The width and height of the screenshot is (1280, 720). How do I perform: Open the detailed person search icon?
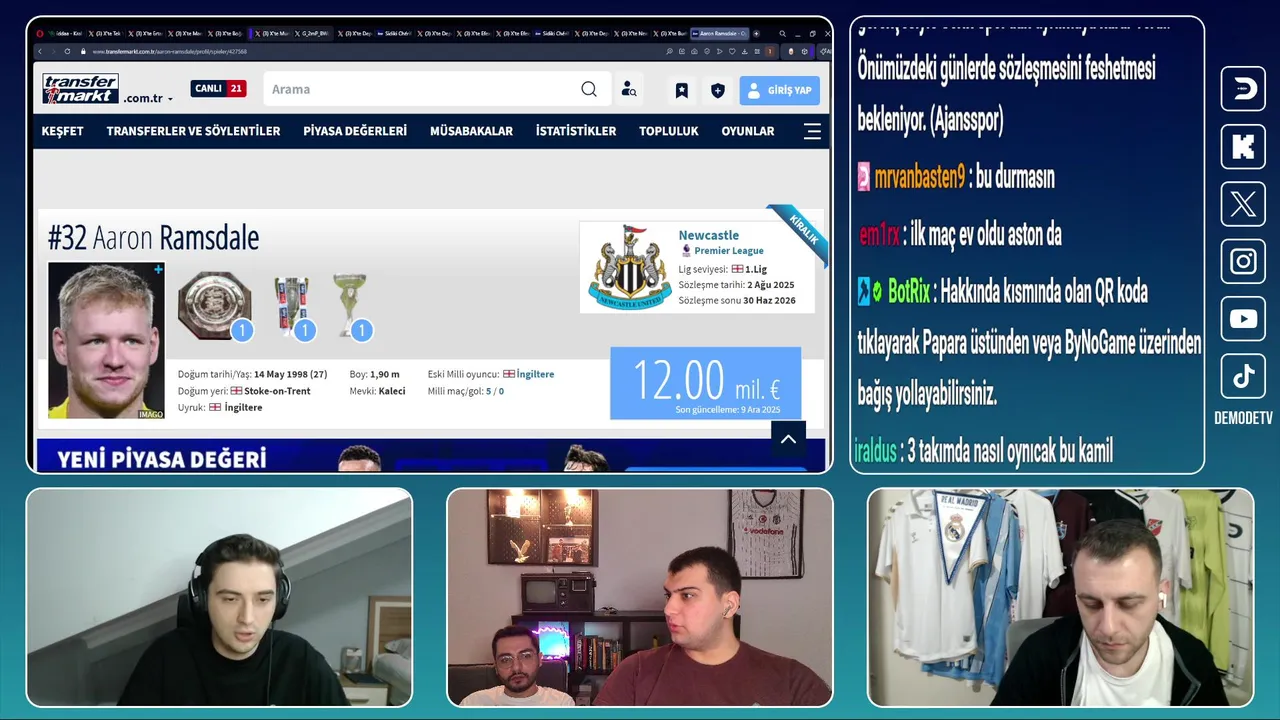click(x=628, y=89)
